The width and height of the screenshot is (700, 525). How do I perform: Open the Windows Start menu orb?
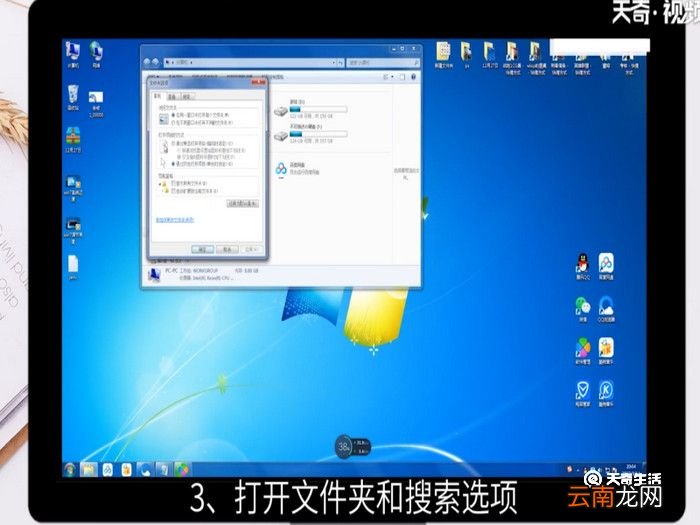coord(70,469)
